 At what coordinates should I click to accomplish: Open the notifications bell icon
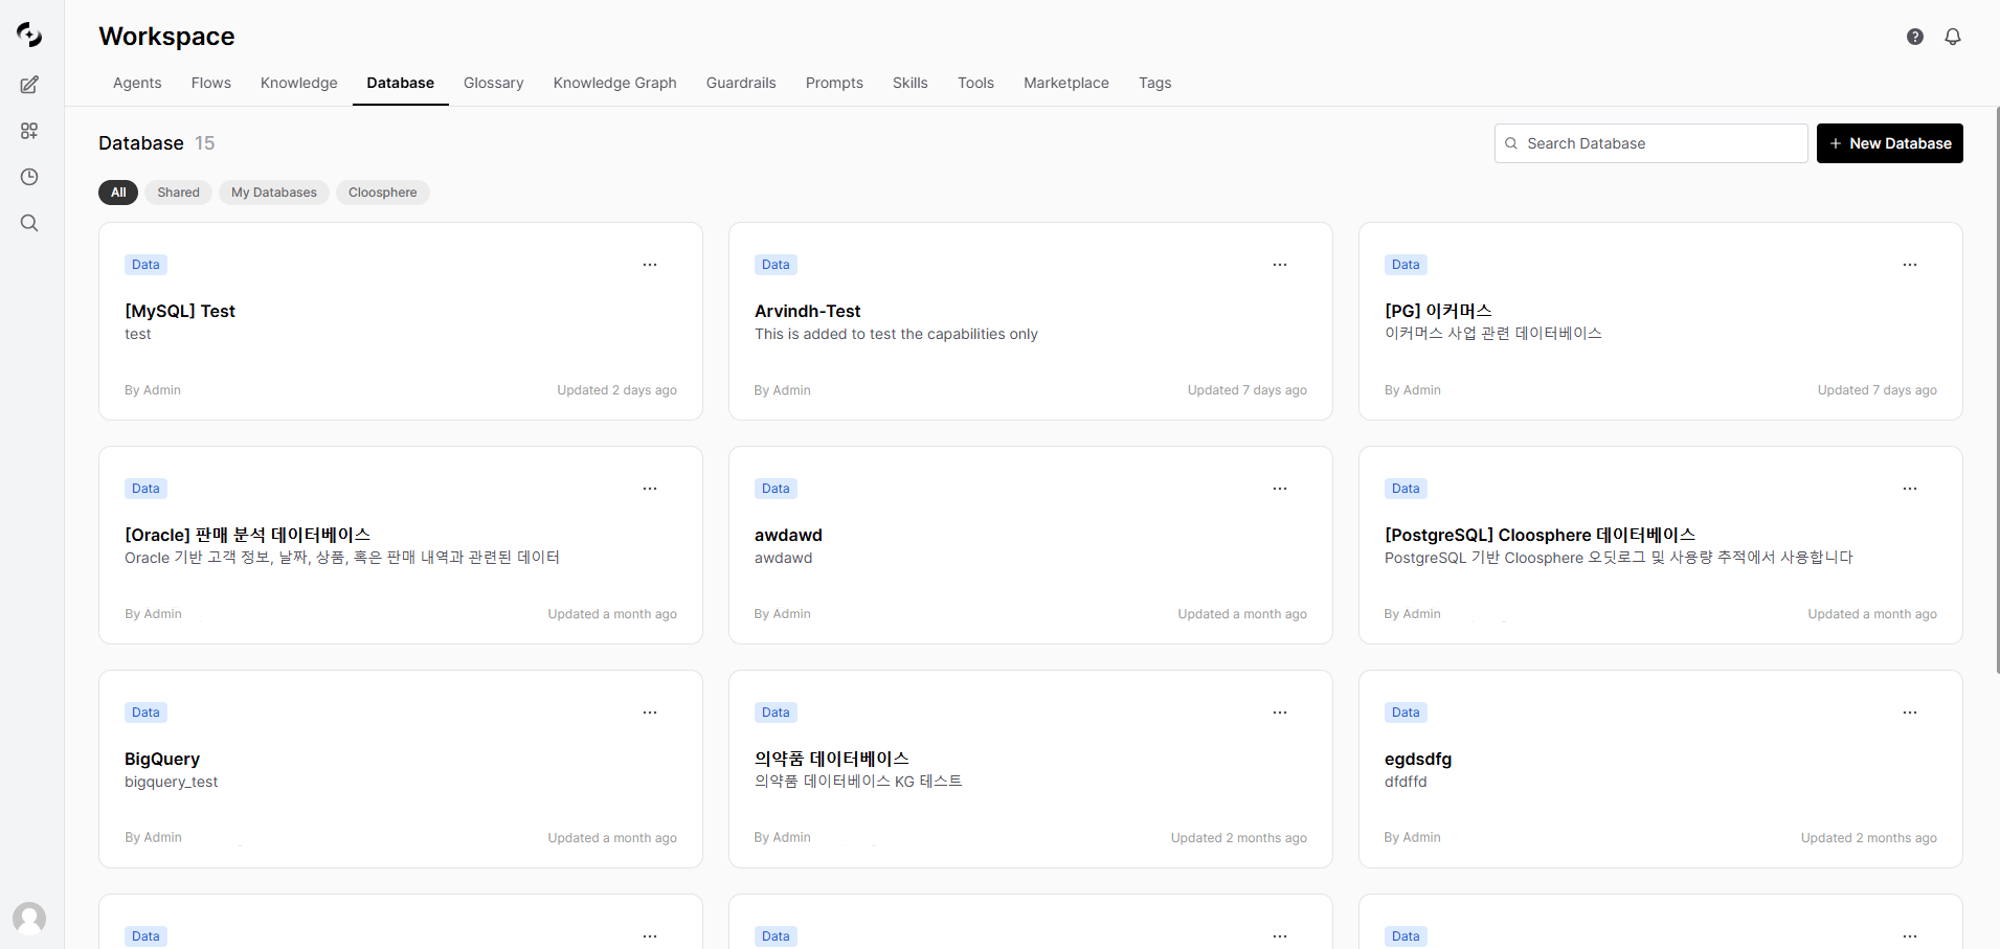point(1953,37)
